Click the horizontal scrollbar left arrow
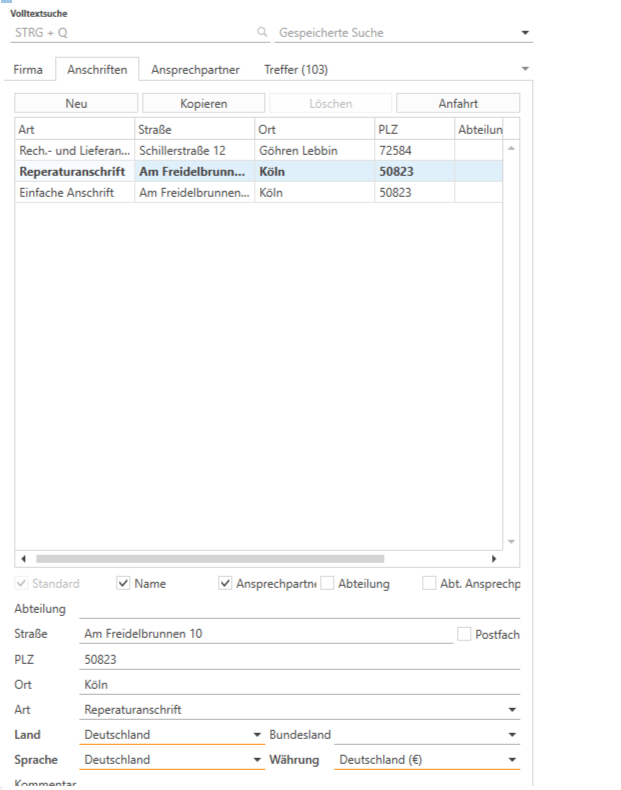Viewport: 621px width, 790px height. (x=24, y=559)
